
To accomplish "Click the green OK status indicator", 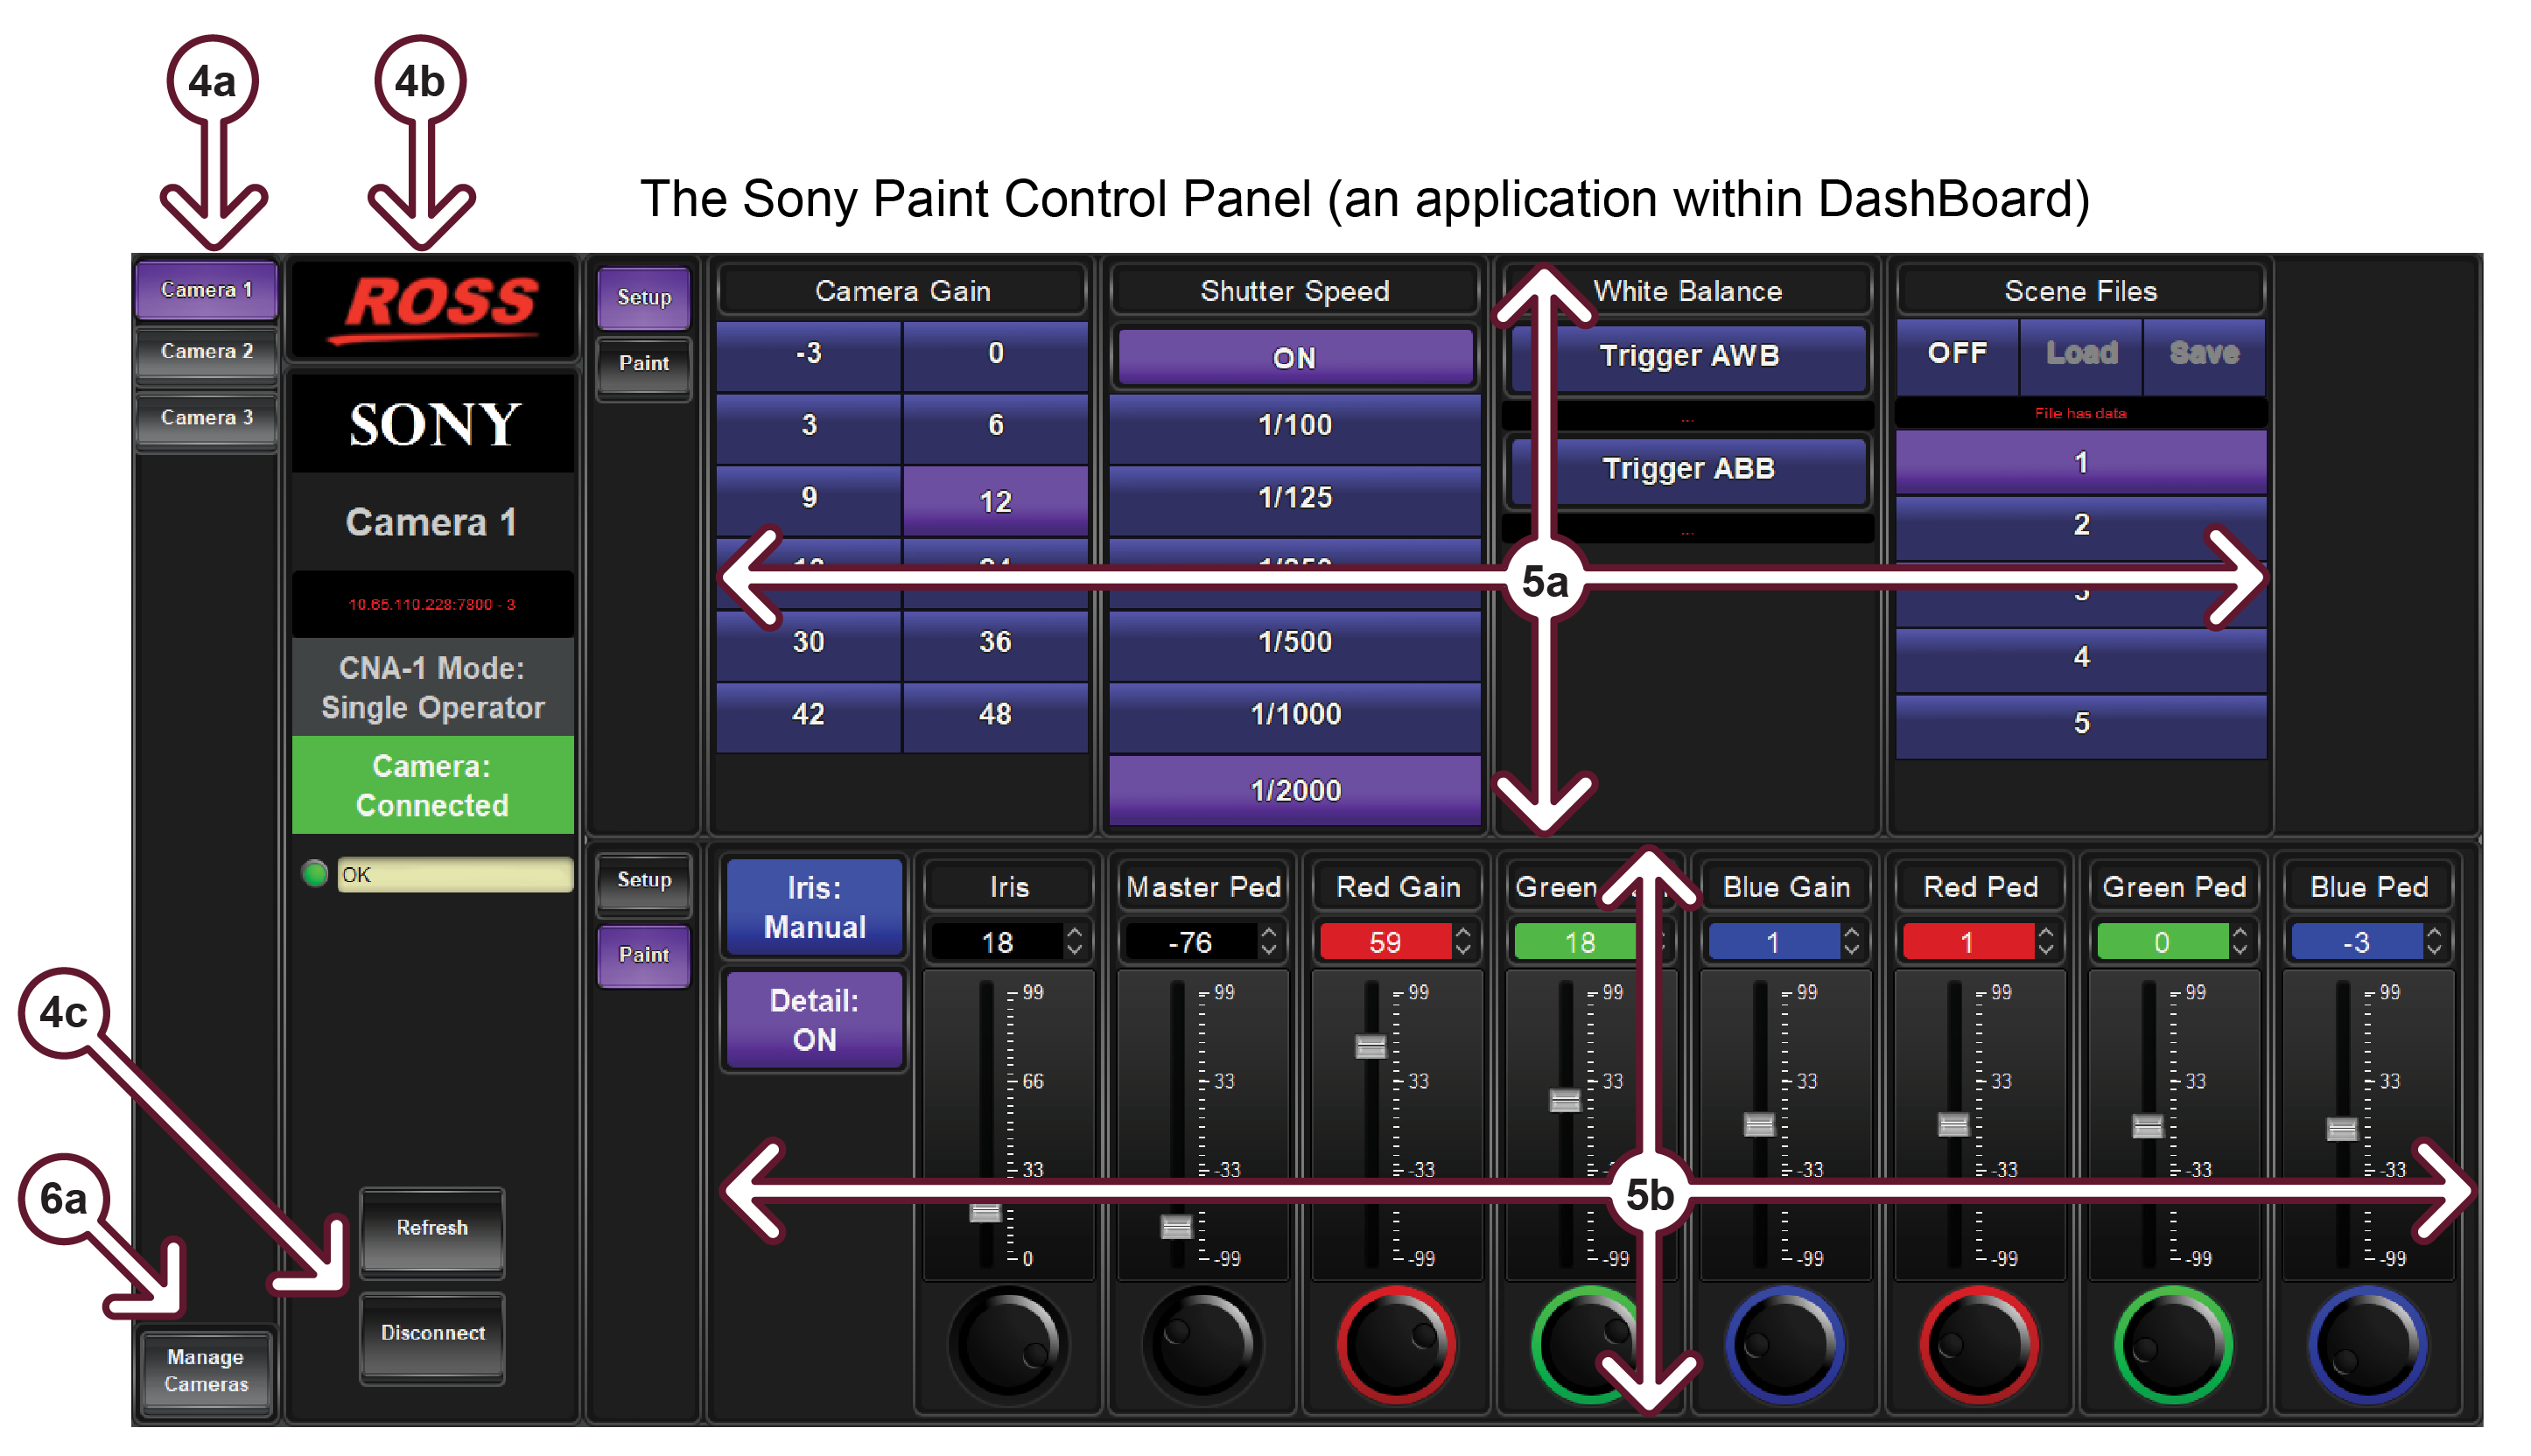I will coord(315,874).
